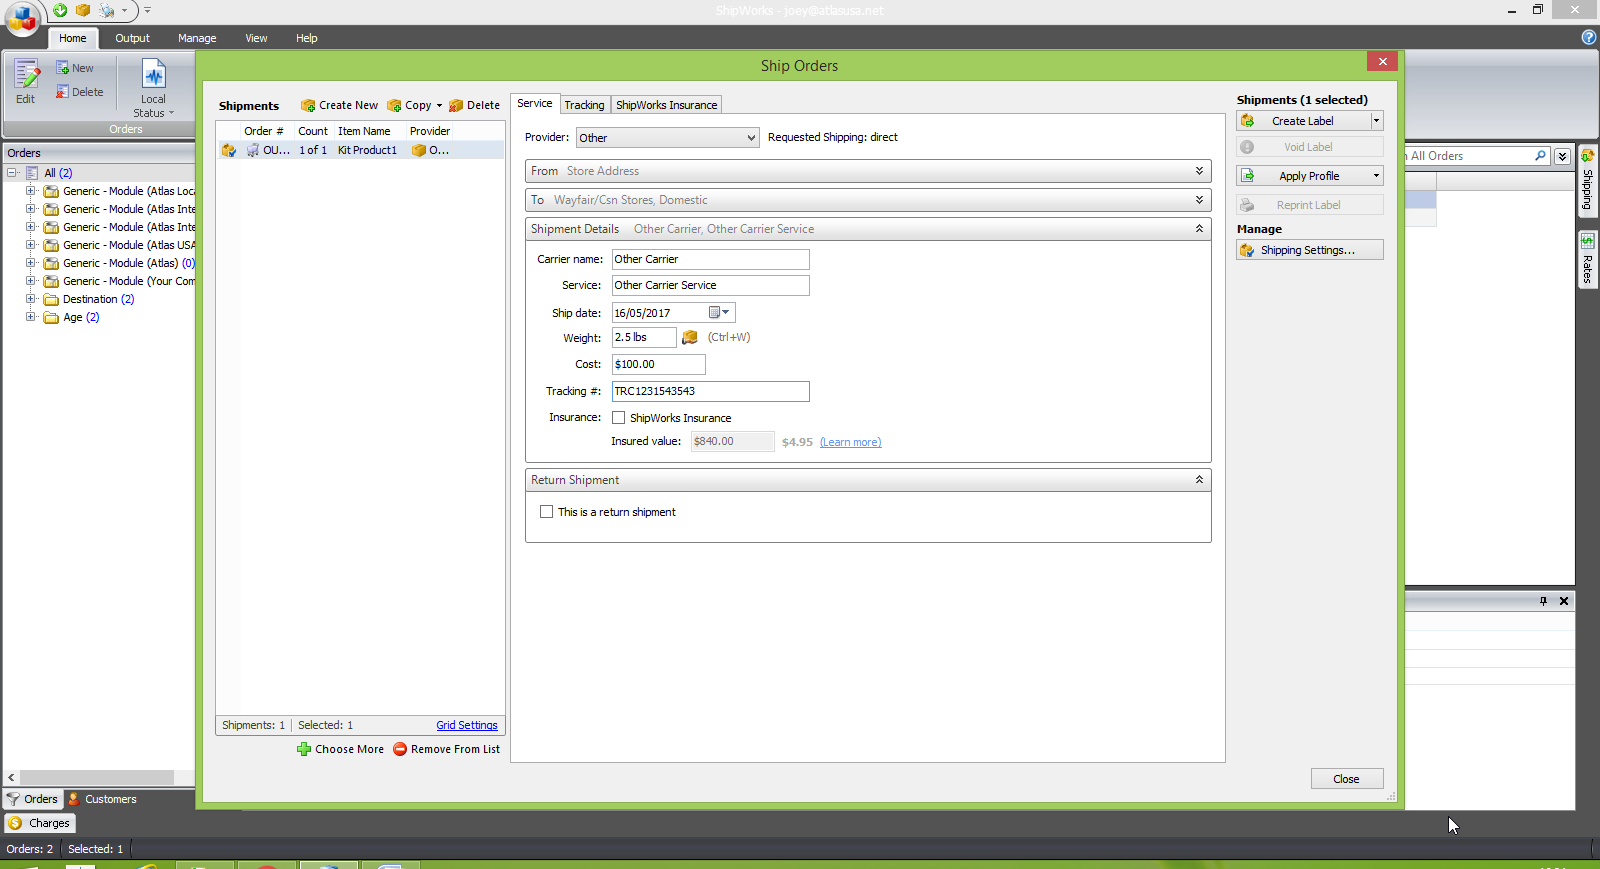The image size is (1600, 869).
Task: Click the Weight input field
Action: point(644,338)
